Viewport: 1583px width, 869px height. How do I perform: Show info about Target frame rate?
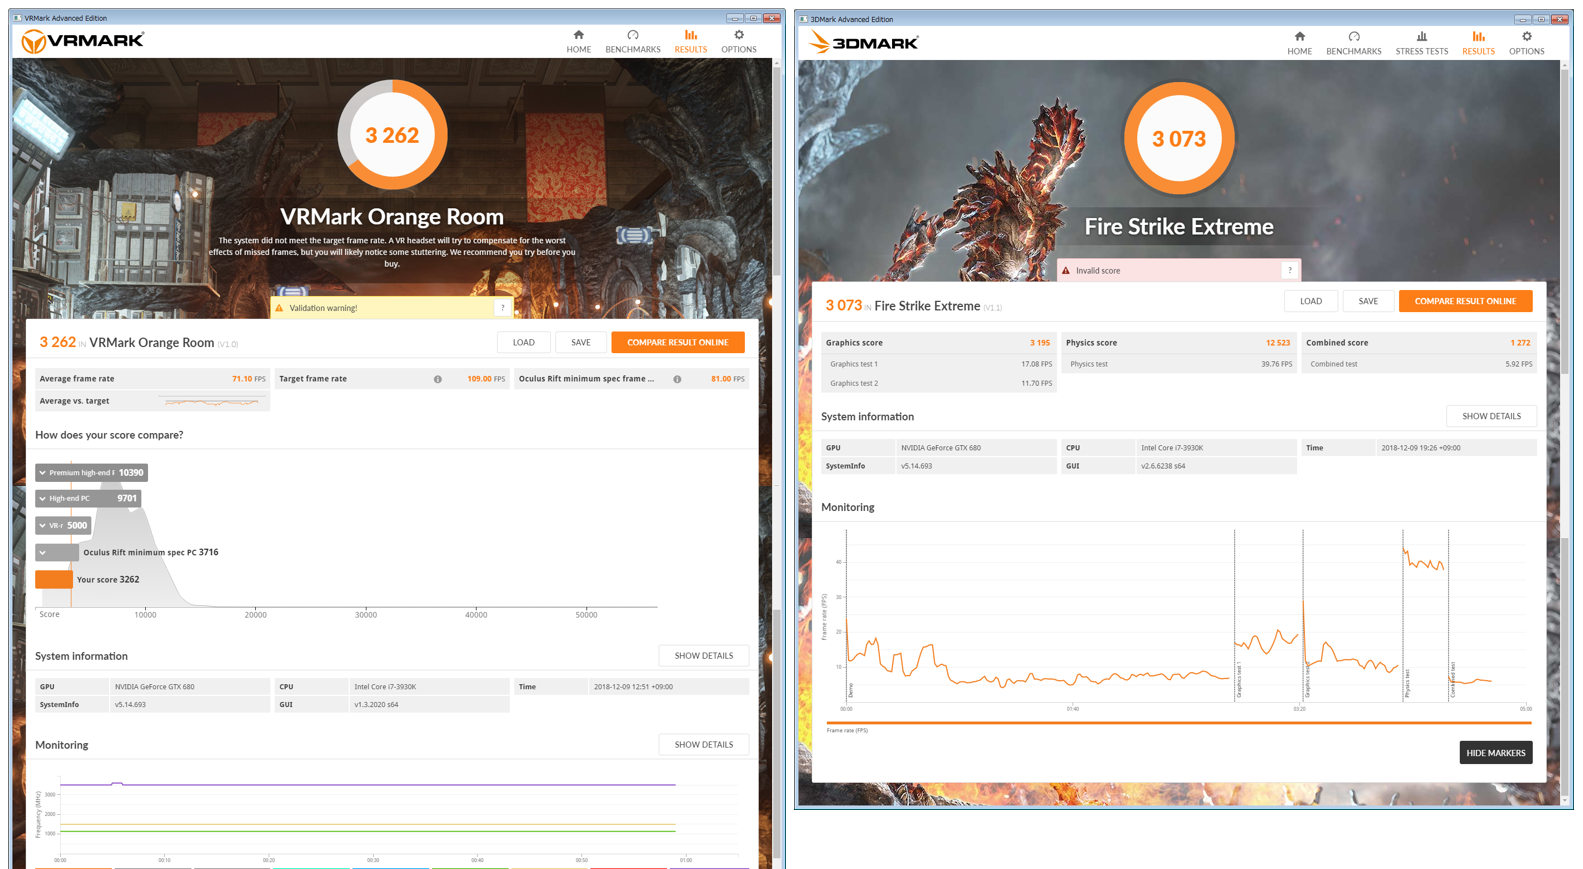point(438,379)
